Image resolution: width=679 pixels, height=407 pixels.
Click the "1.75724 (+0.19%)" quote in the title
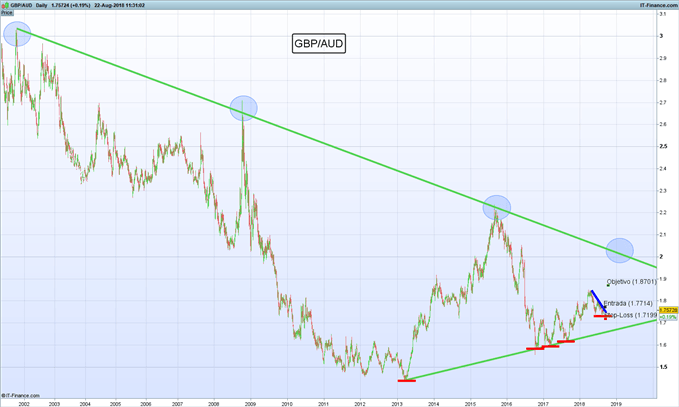pyautogui.click(x=71, y=6)
